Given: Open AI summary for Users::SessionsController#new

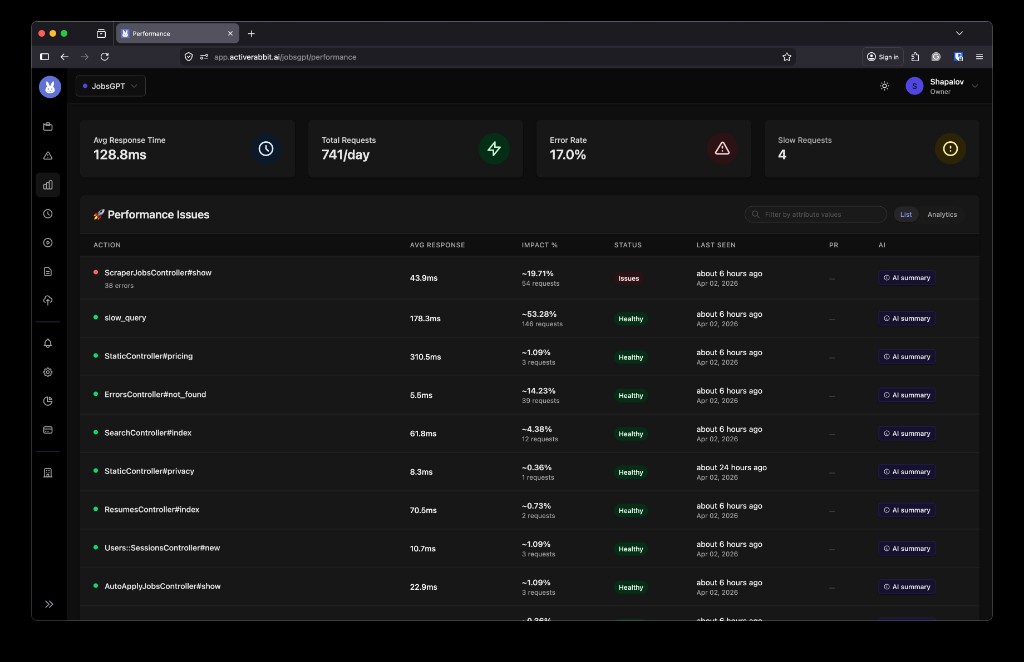Looking at the screenshot, I should (906, 548).
